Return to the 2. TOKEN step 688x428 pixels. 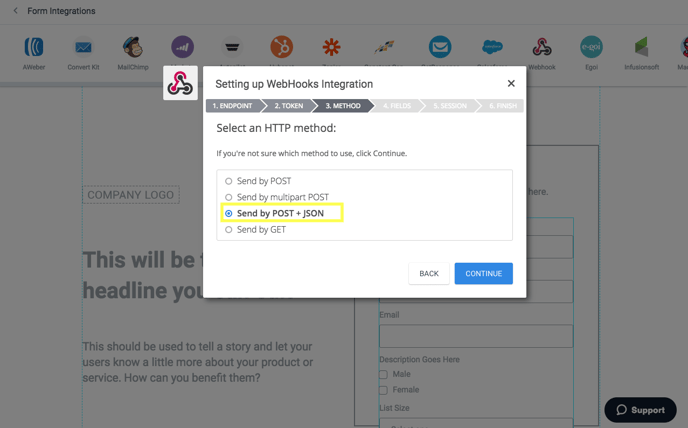click(x=289, y=106)
